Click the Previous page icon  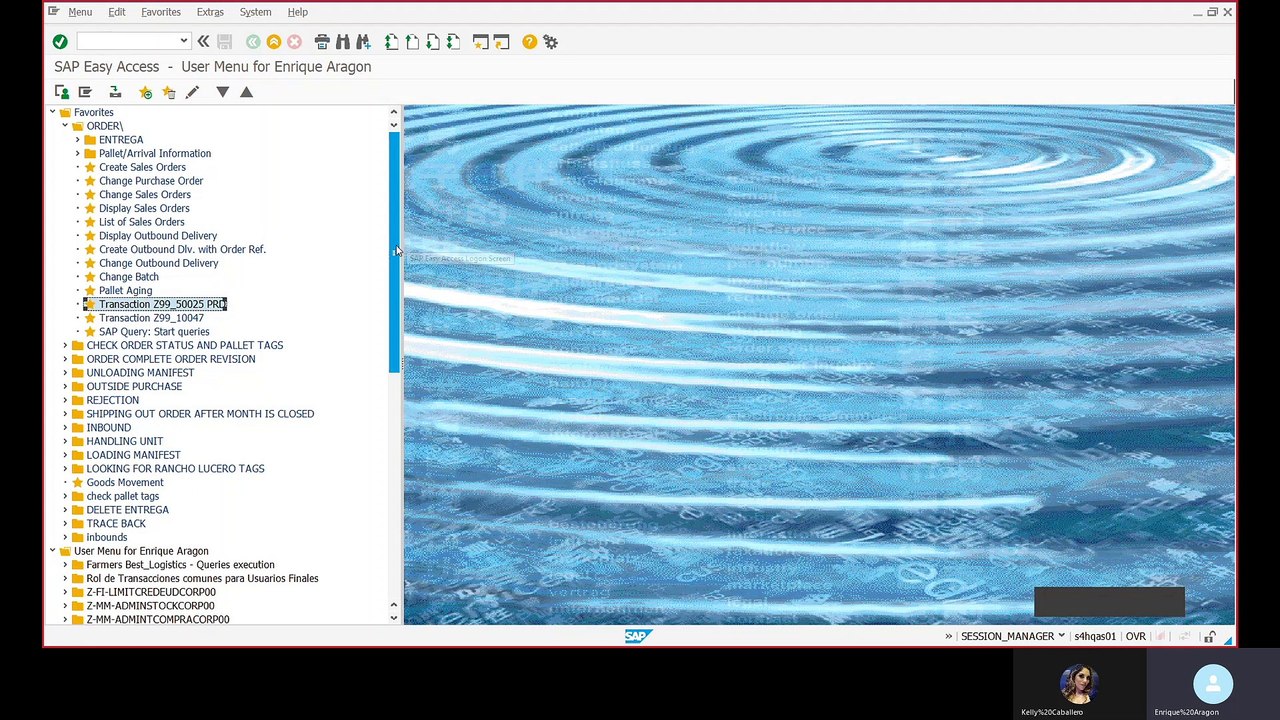point(412,42)
